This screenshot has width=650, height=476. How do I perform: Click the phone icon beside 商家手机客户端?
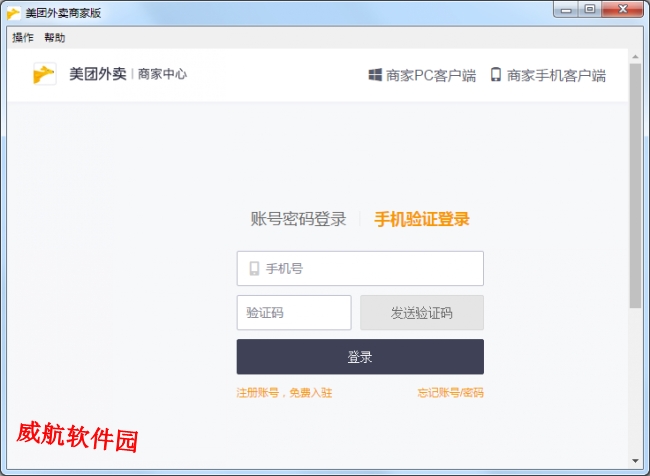(495, 75)
